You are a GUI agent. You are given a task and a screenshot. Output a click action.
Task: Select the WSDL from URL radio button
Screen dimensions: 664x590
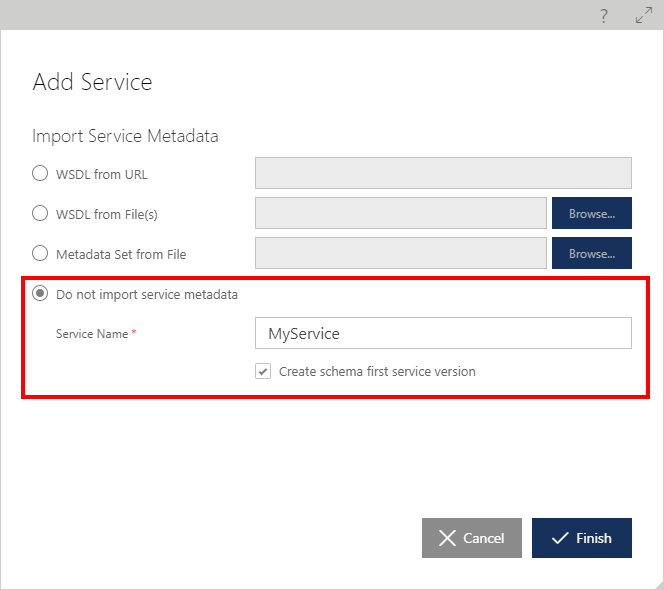click(40, 173)
